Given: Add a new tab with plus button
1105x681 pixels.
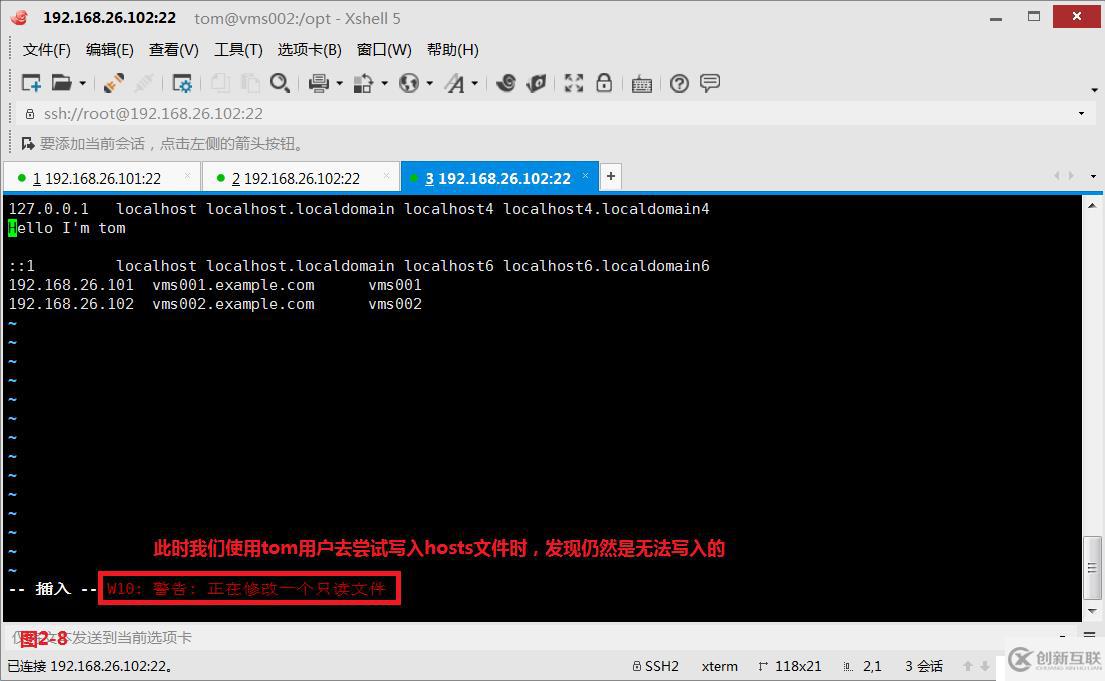Looking at the screenshot, I should click(611, 176).
